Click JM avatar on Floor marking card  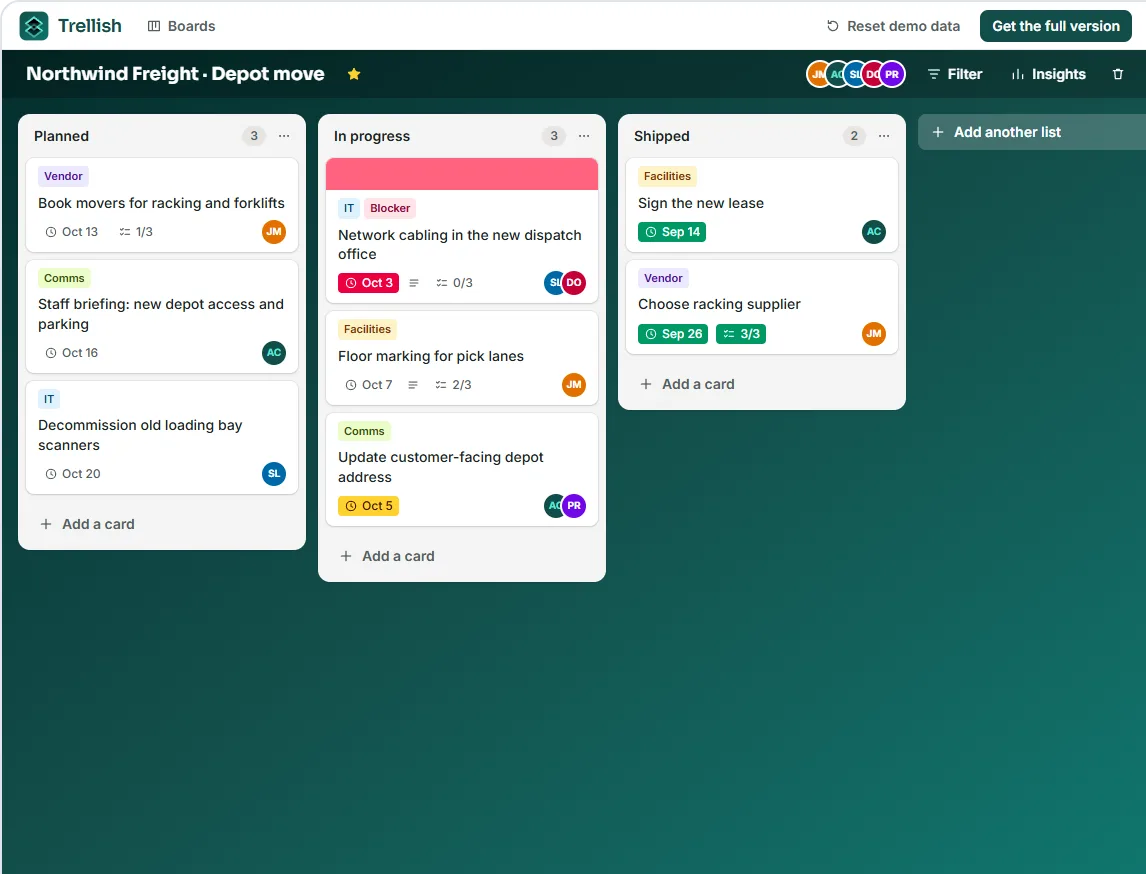(574, 384)
